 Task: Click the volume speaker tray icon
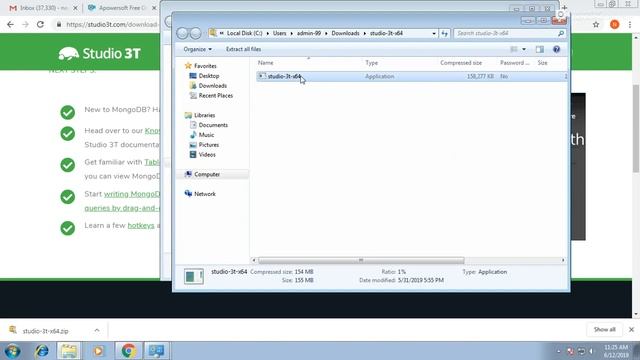tap(591, 351)
